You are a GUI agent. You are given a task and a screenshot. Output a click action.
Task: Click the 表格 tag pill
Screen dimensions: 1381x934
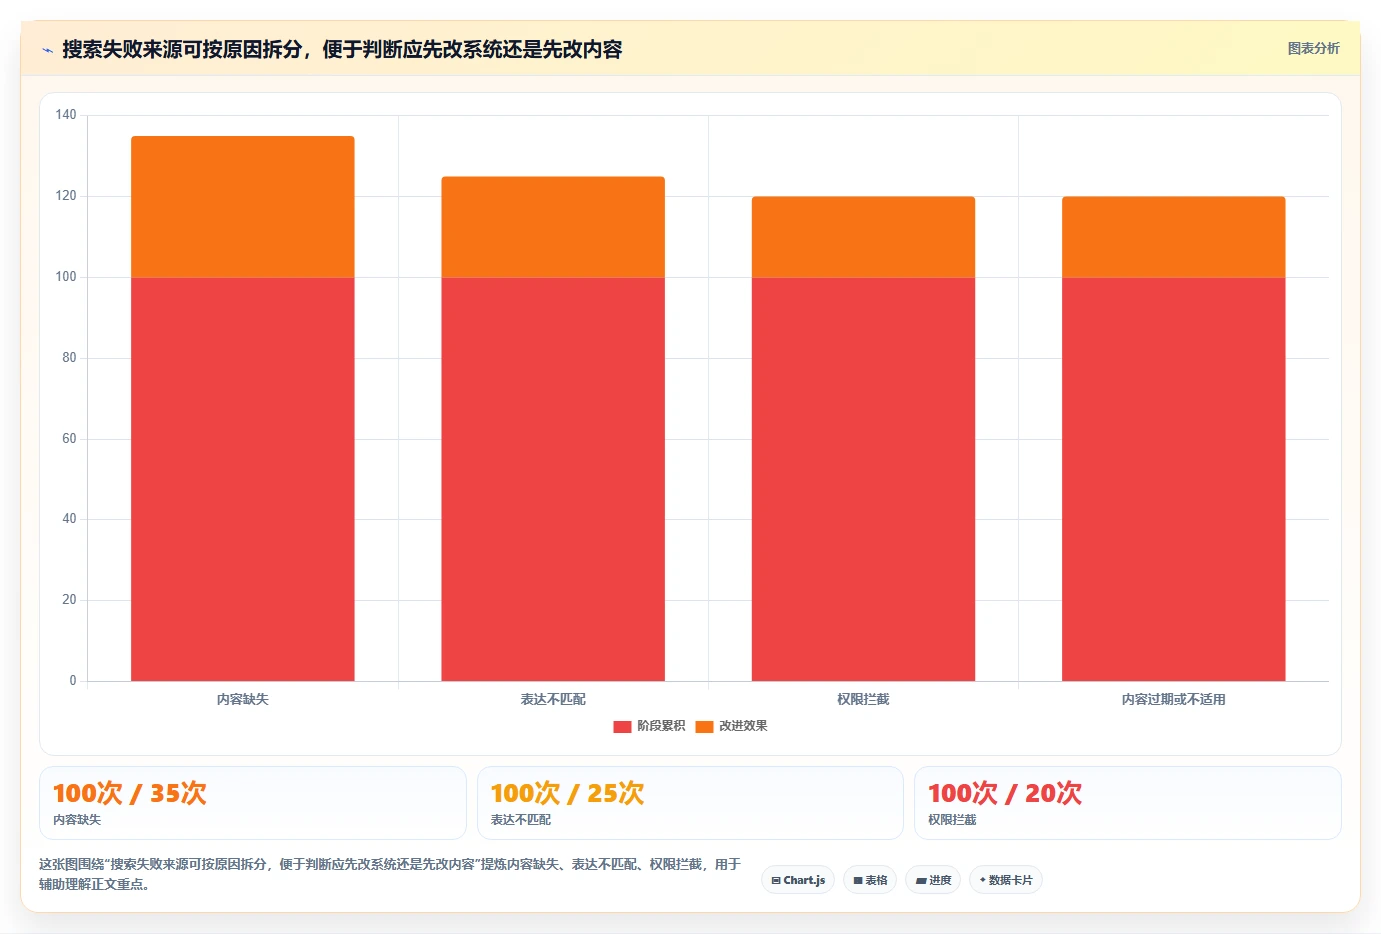870,880
